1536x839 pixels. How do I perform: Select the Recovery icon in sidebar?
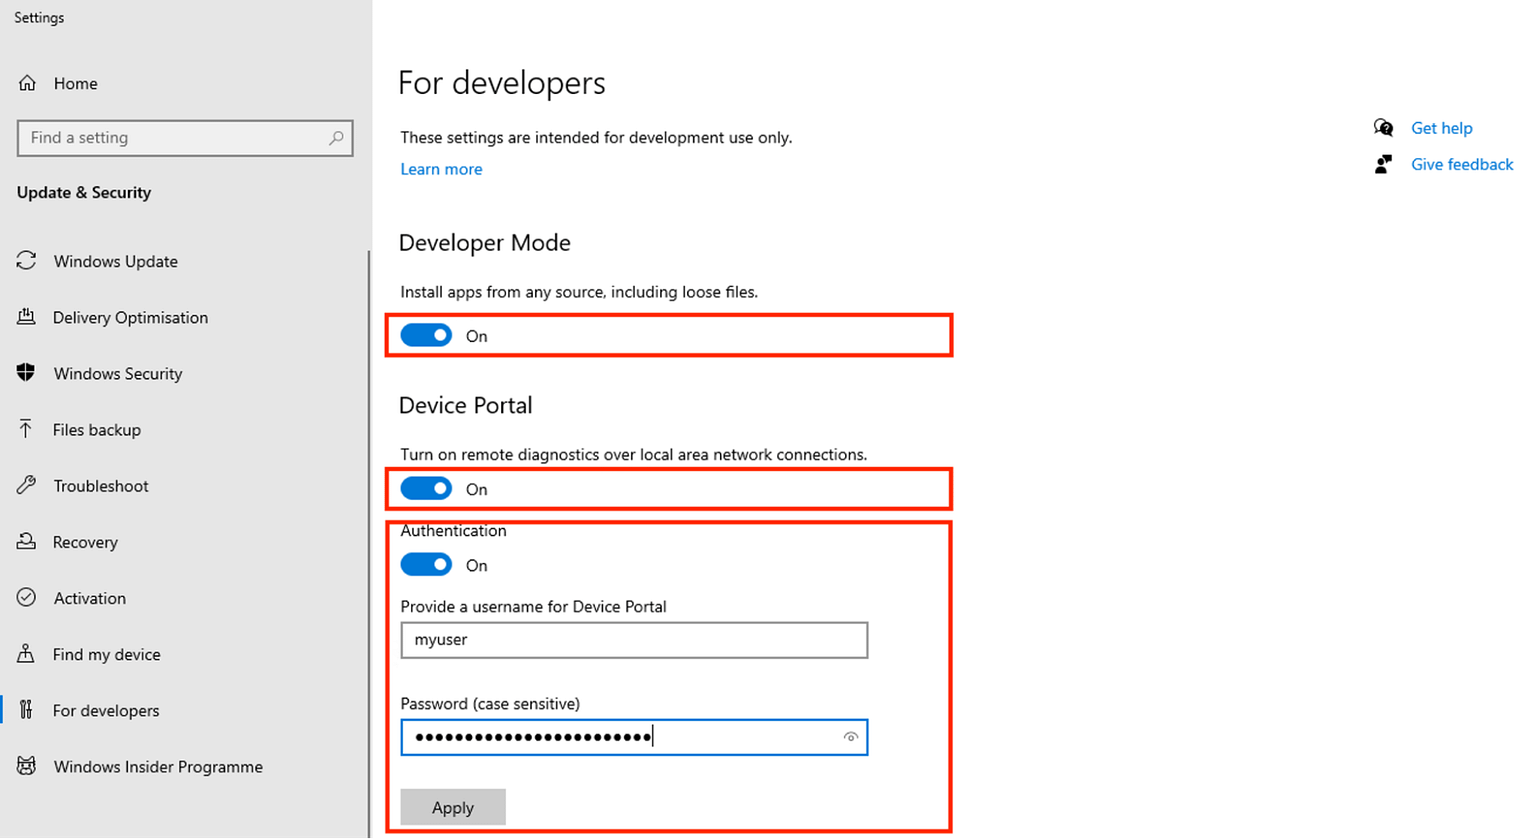[x=28, y=541]
